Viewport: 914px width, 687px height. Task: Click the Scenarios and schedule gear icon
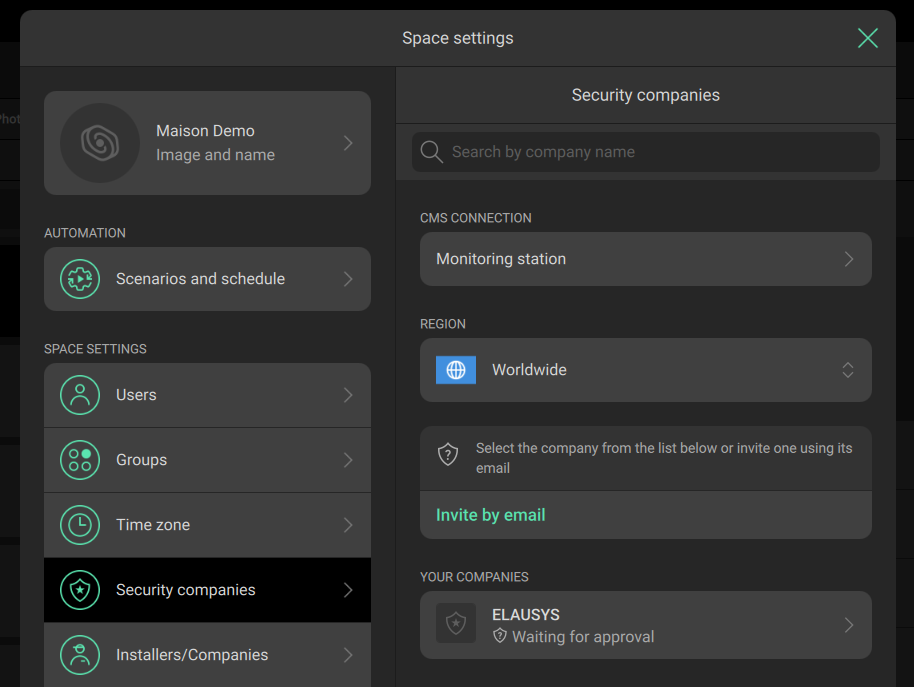coord(80,279)
